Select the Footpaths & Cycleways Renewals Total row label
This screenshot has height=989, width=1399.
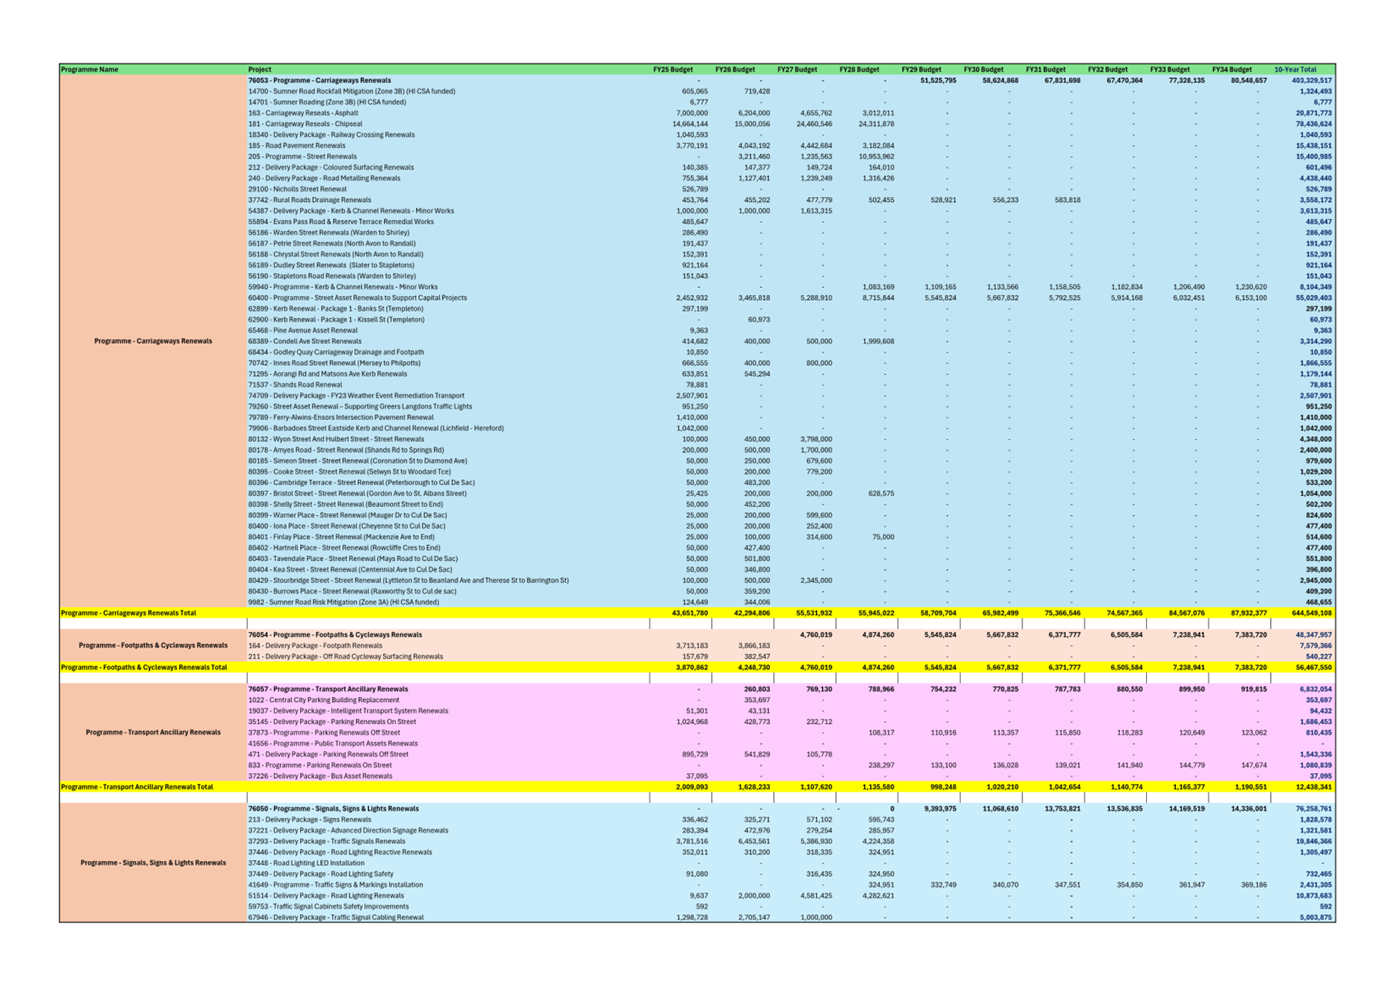tap(143, 667)
